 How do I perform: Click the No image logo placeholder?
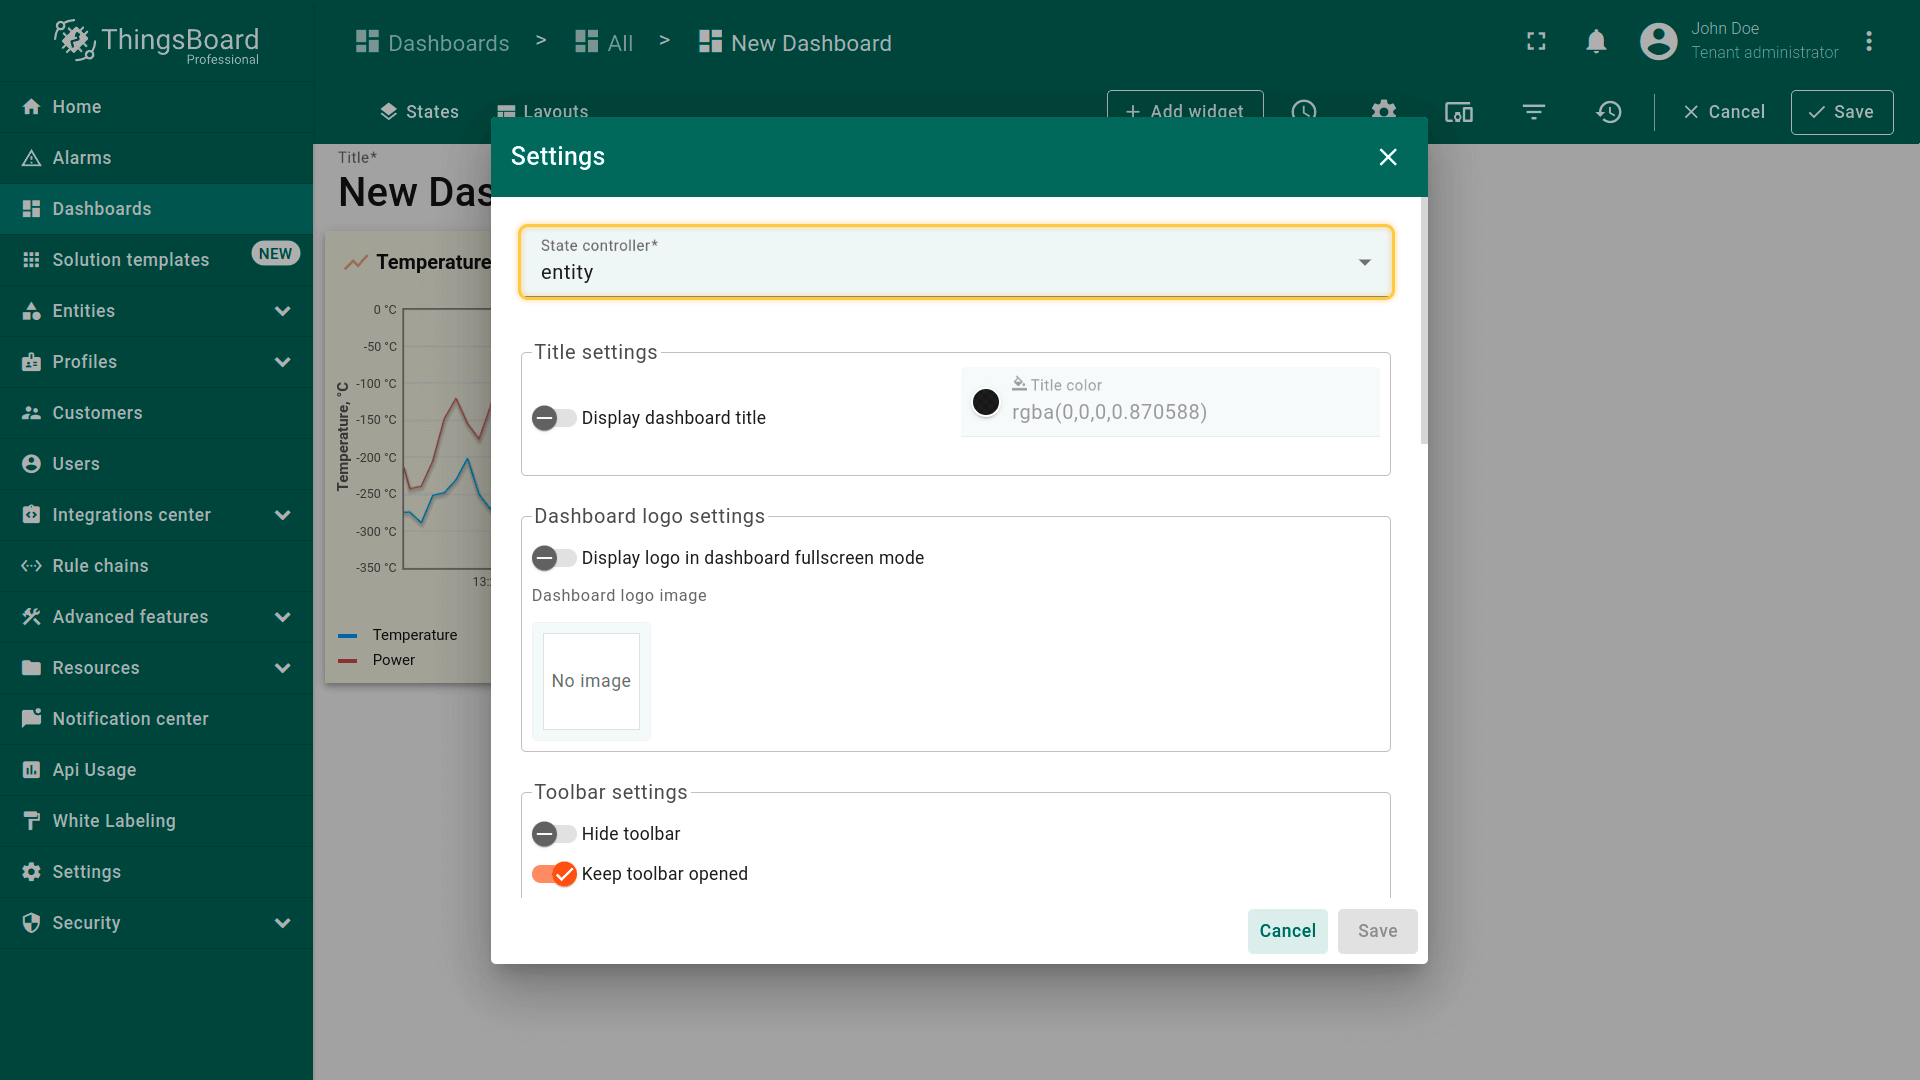(x=591, y=681)
